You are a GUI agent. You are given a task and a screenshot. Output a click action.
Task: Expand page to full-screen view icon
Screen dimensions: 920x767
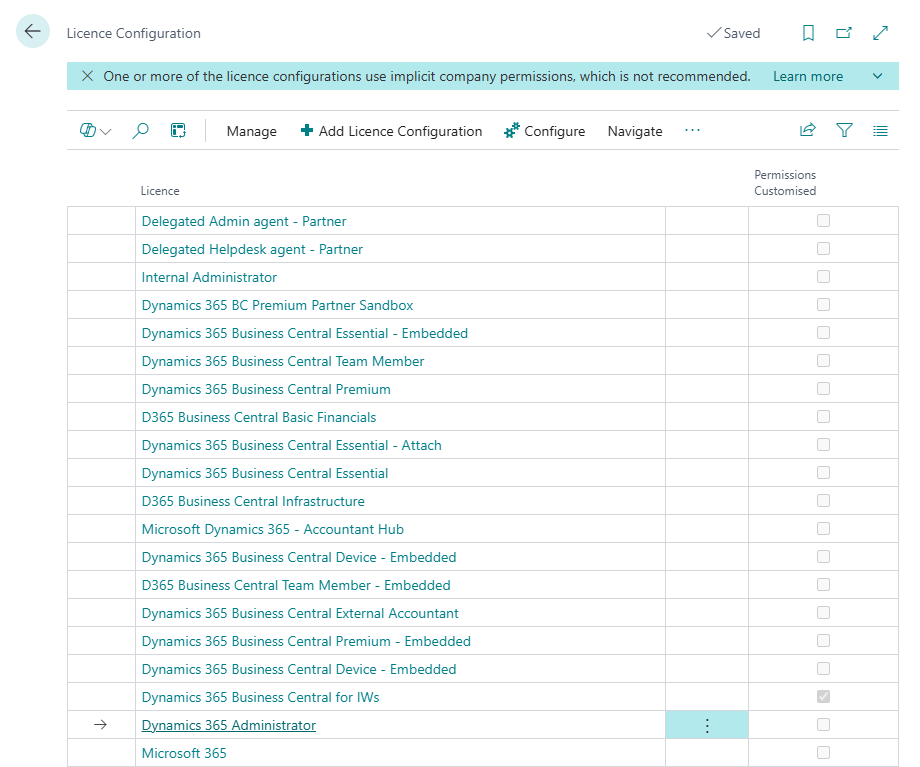880,33
